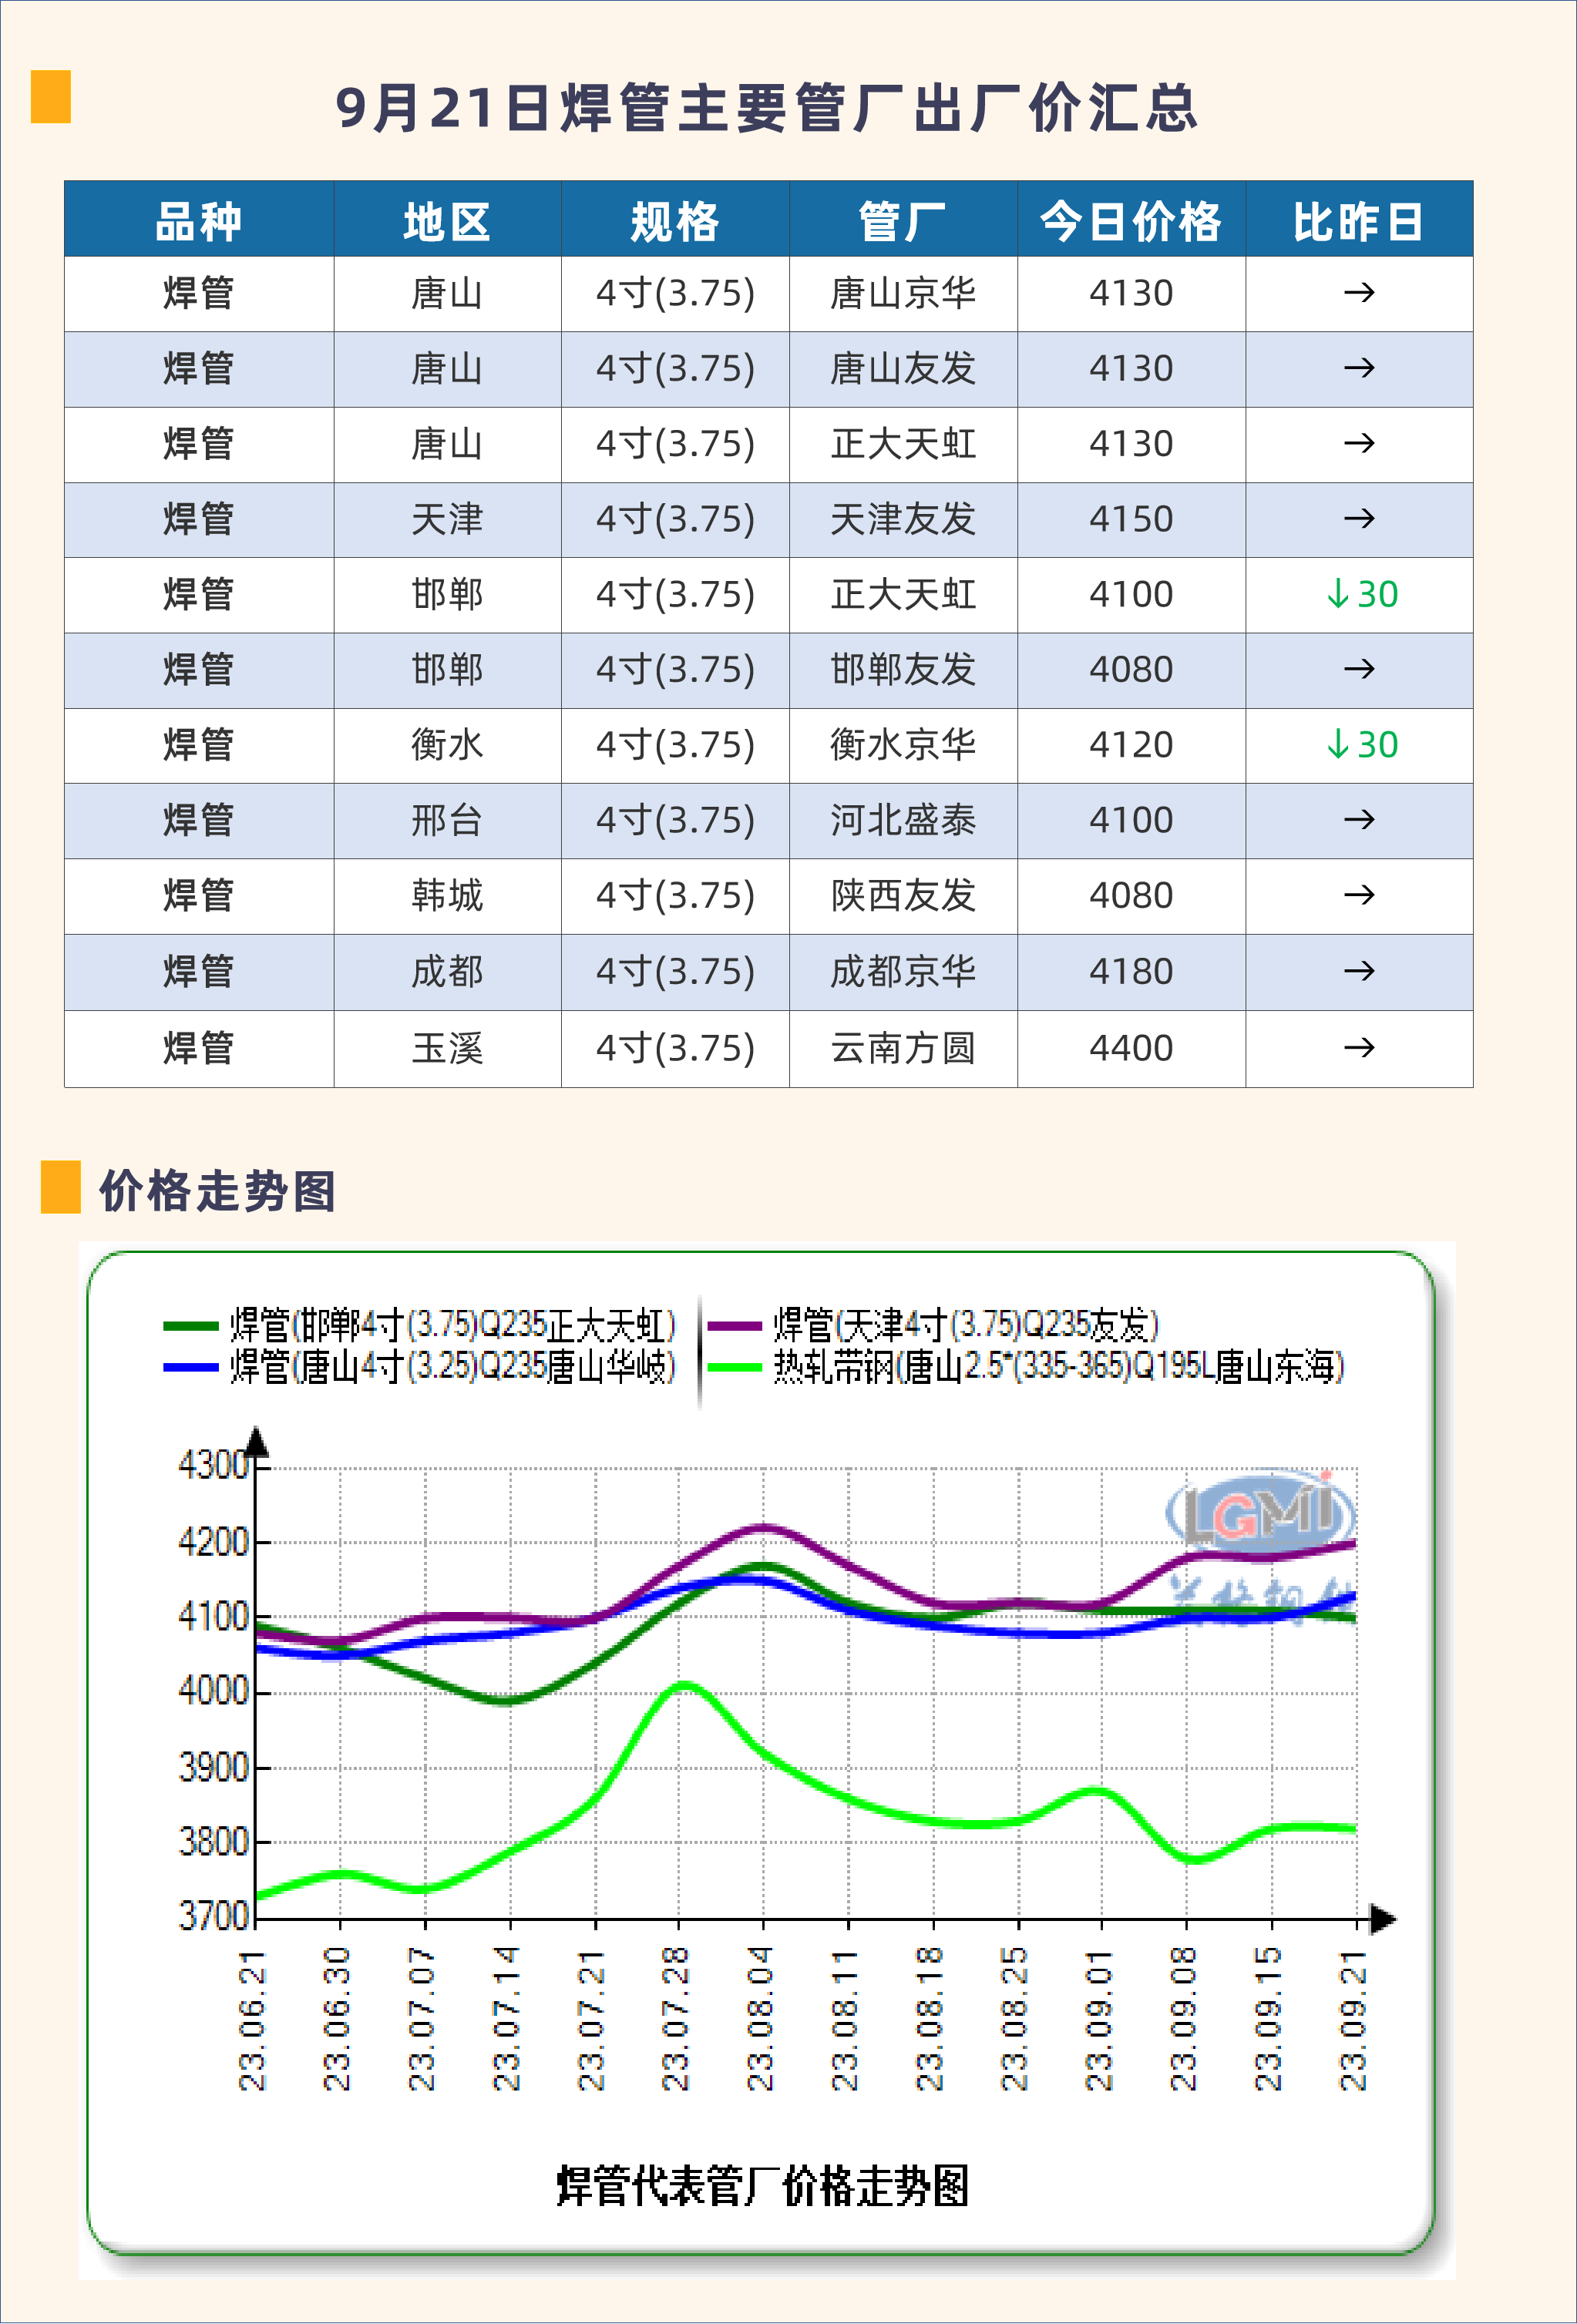Click the right arrow in 唐山京华 row
The image size is (1577, 2324).
[1358, 293]
